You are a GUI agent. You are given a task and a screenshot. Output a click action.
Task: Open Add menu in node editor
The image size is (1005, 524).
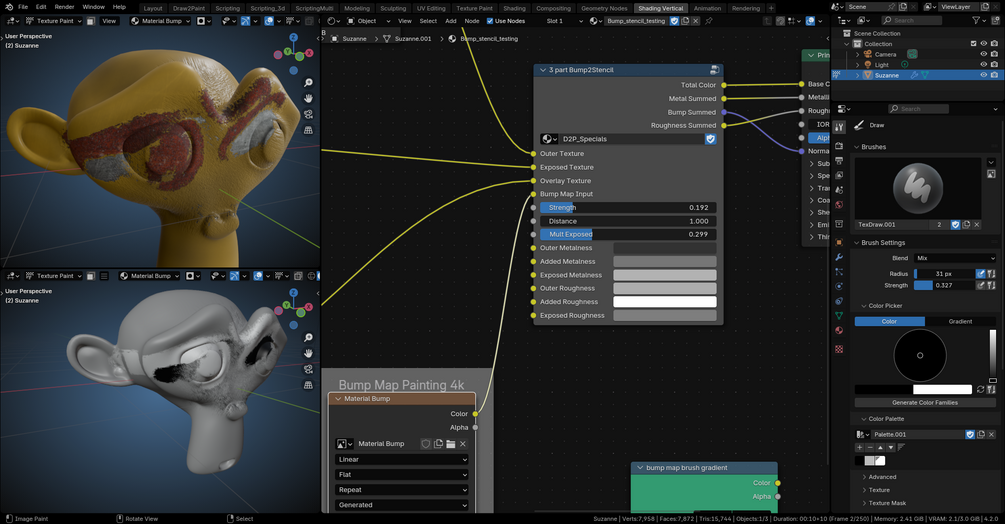[x=451, y=20]
